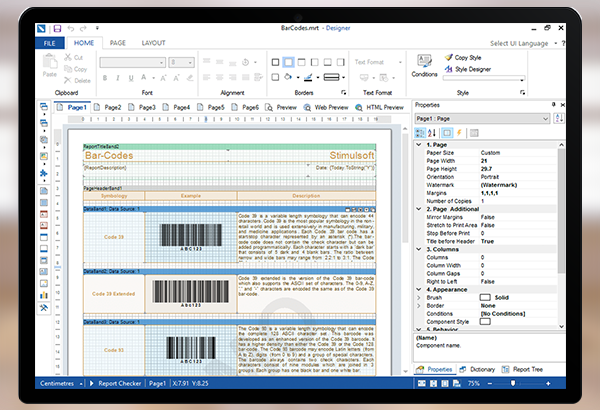
Task: Open the FILE menu
Action: click(x=49, y=43)
